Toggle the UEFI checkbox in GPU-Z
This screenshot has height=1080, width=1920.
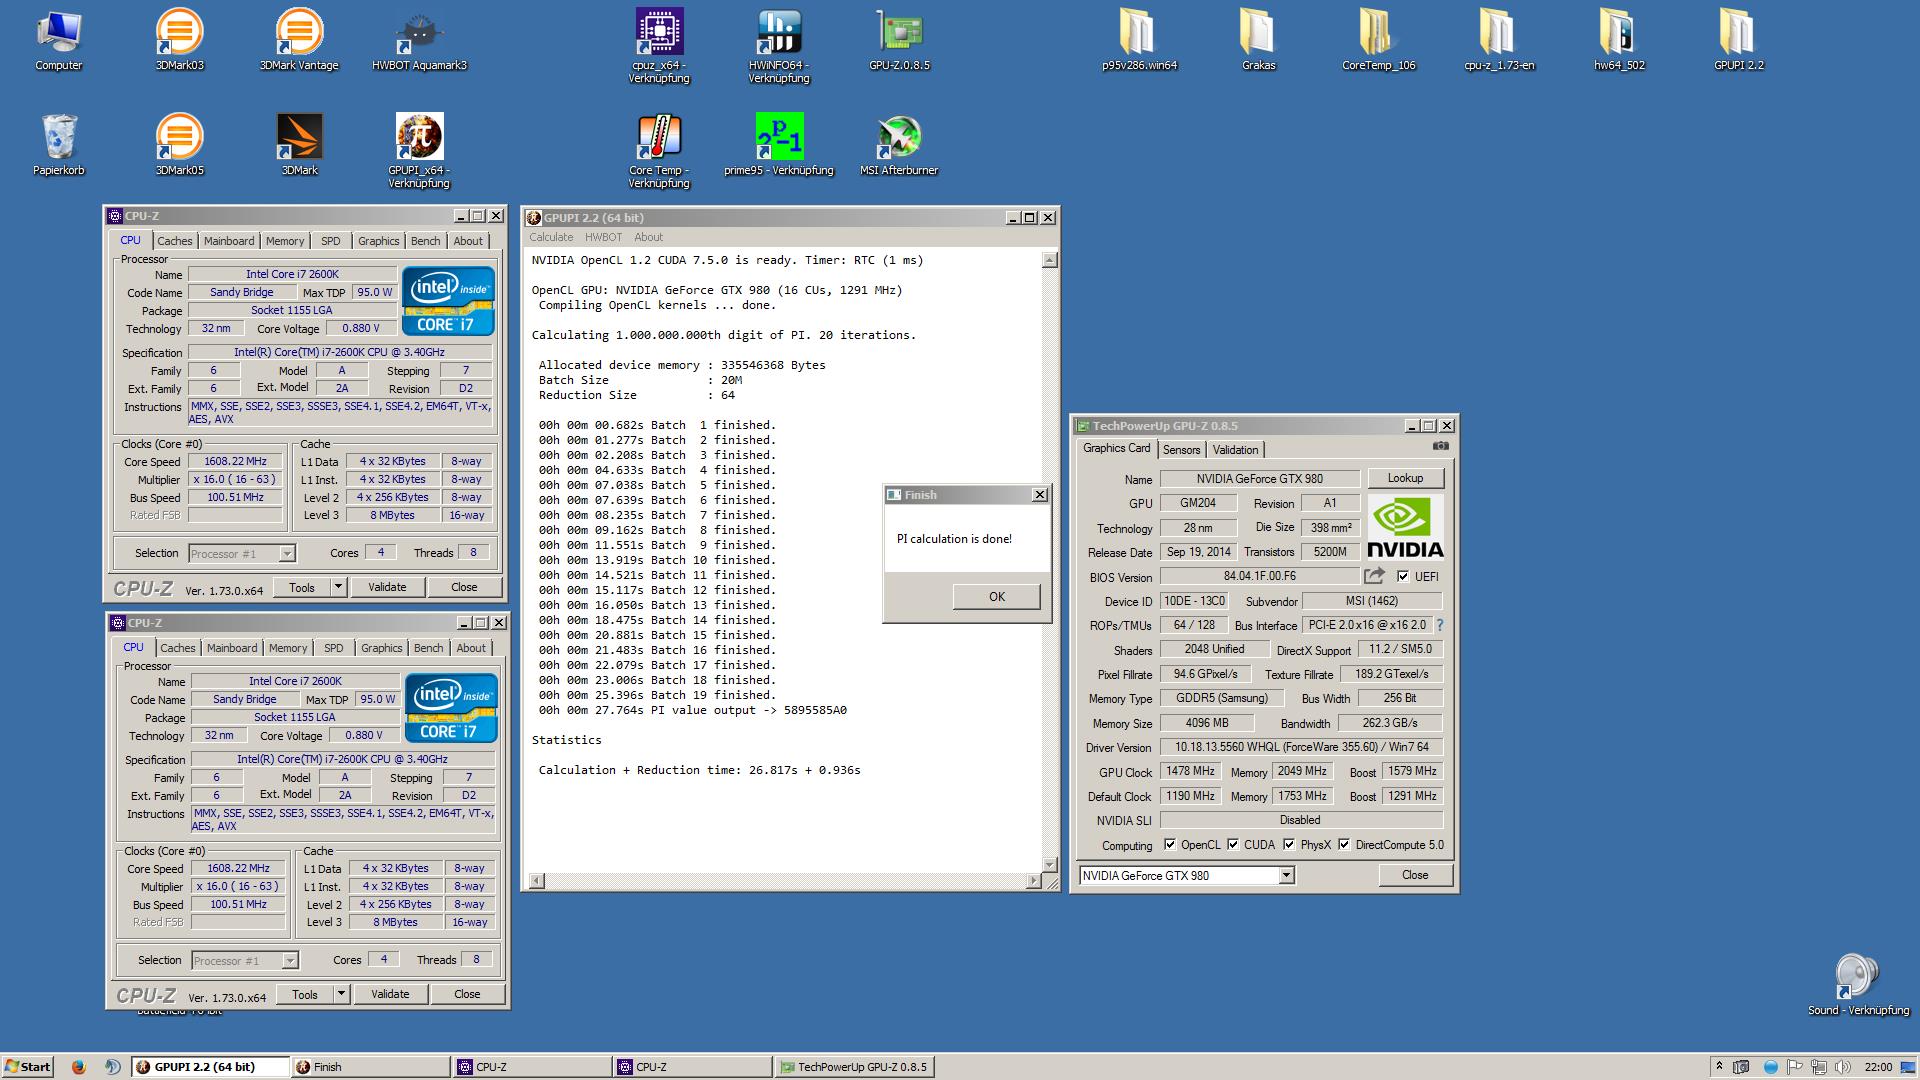coord(1403,577)
